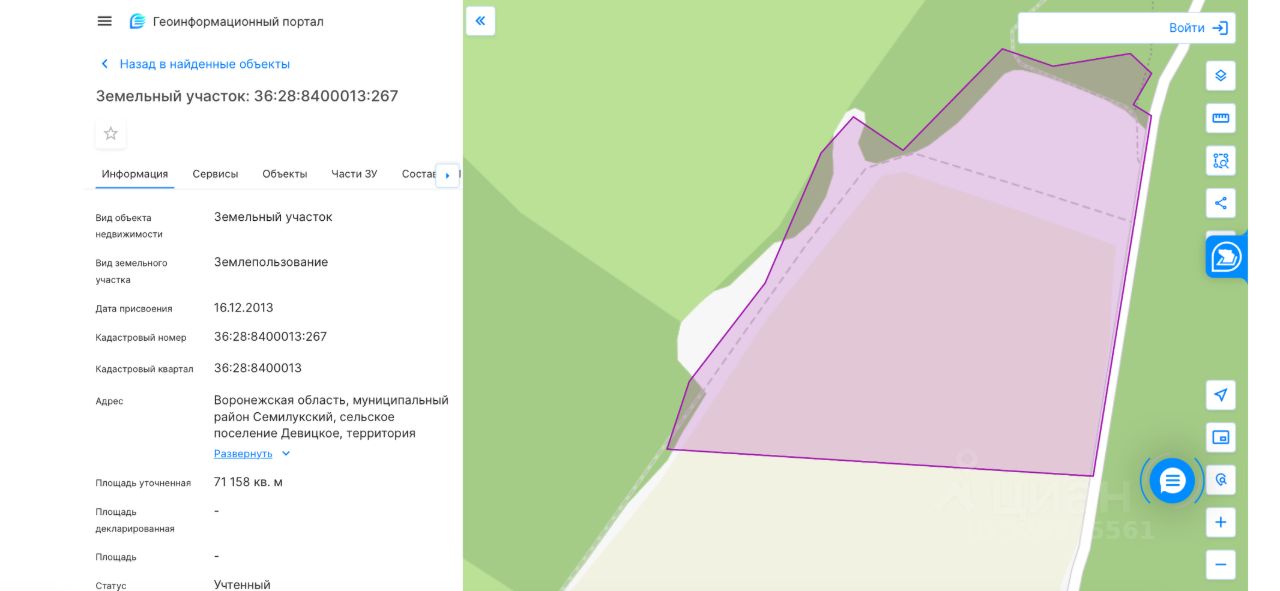This screenshot has height=591, width=1280.
Task: Select the ruler measurement tool
Action: [1220, 118]
